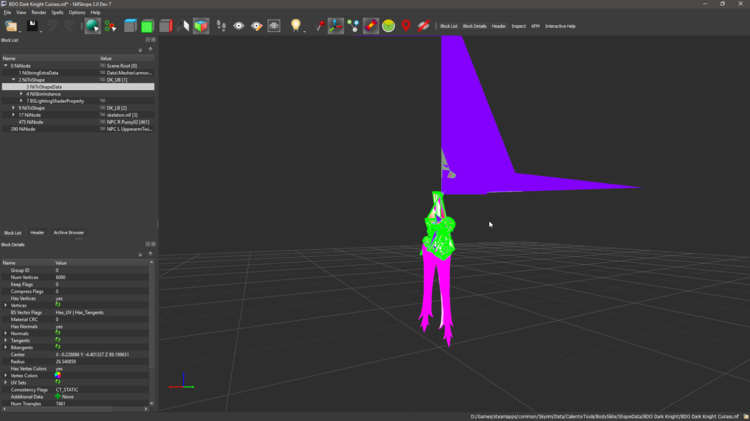Toggle the node connections display icon
The width and height of the screenshot is (750, 421).
[353, 26]
